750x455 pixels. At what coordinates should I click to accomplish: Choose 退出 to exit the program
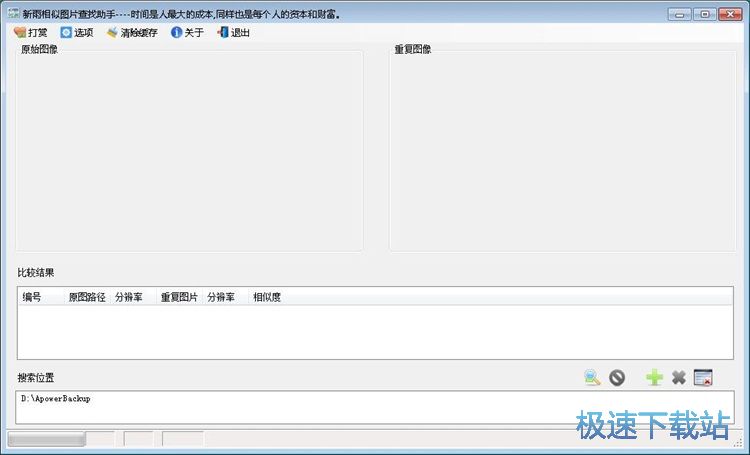[x=233, y=33]
